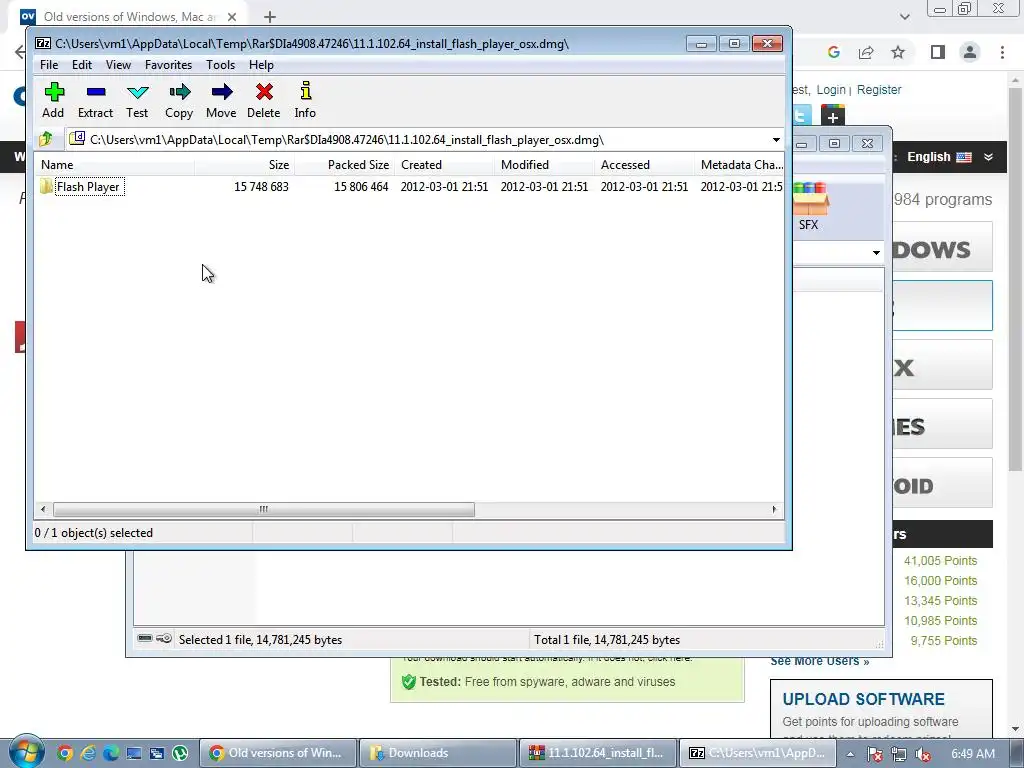This screenshot has height=768, width=1024.
Task: Switch to Downloads taskbar window
Action: [x=439, y=753]
